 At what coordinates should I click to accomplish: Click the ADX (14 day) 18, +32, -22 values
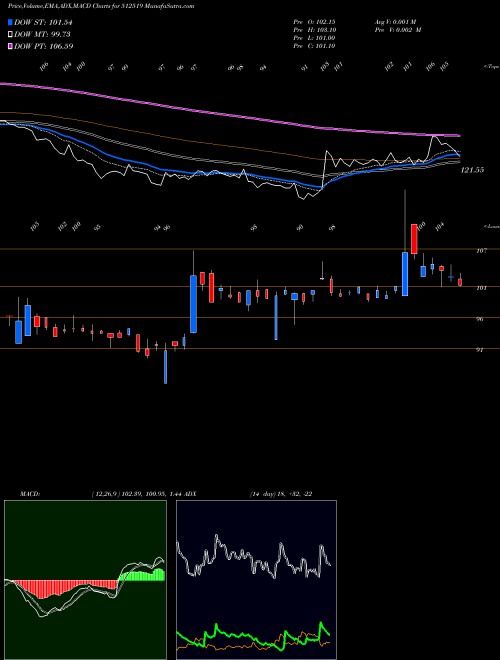[281, 494]
